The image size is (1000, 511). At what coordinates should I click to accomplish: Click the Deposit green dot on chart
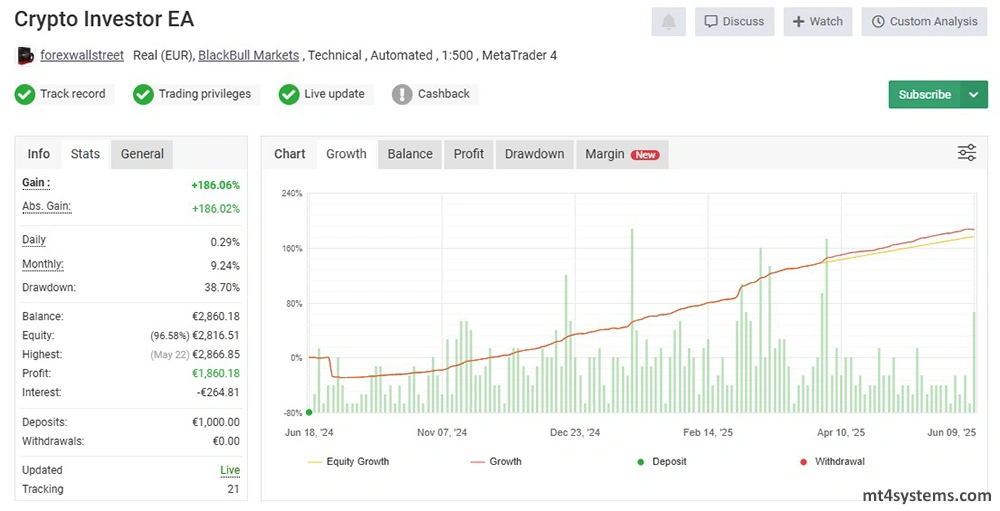point(309,413)
